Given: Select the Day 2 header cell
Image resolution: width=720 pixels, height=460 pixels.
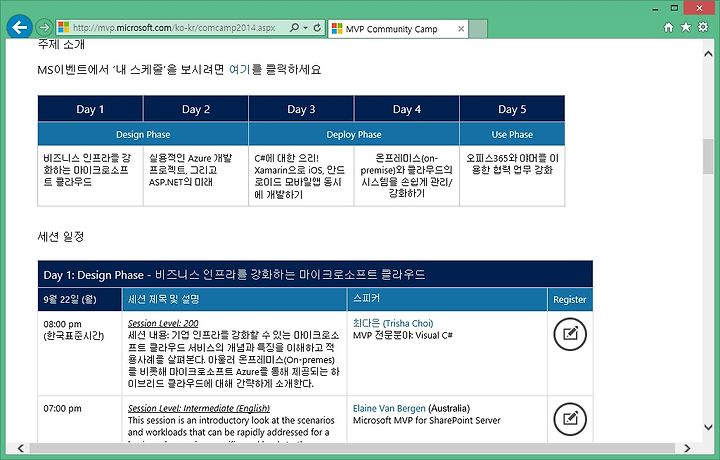Looking at the screenshot, I should tap(196, 109).
